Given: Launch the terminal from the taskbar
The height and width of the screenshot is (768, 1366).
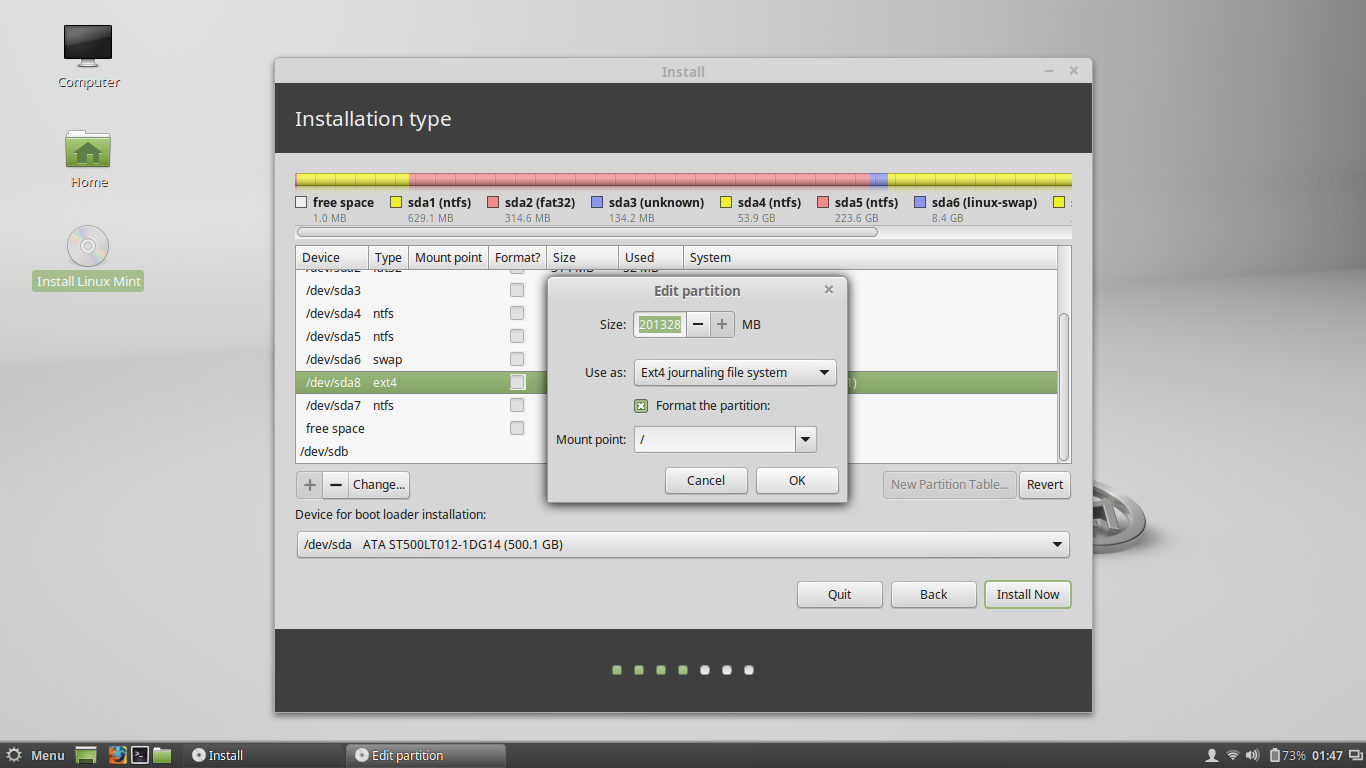Looking at the screenshot, I should (140, 755).
